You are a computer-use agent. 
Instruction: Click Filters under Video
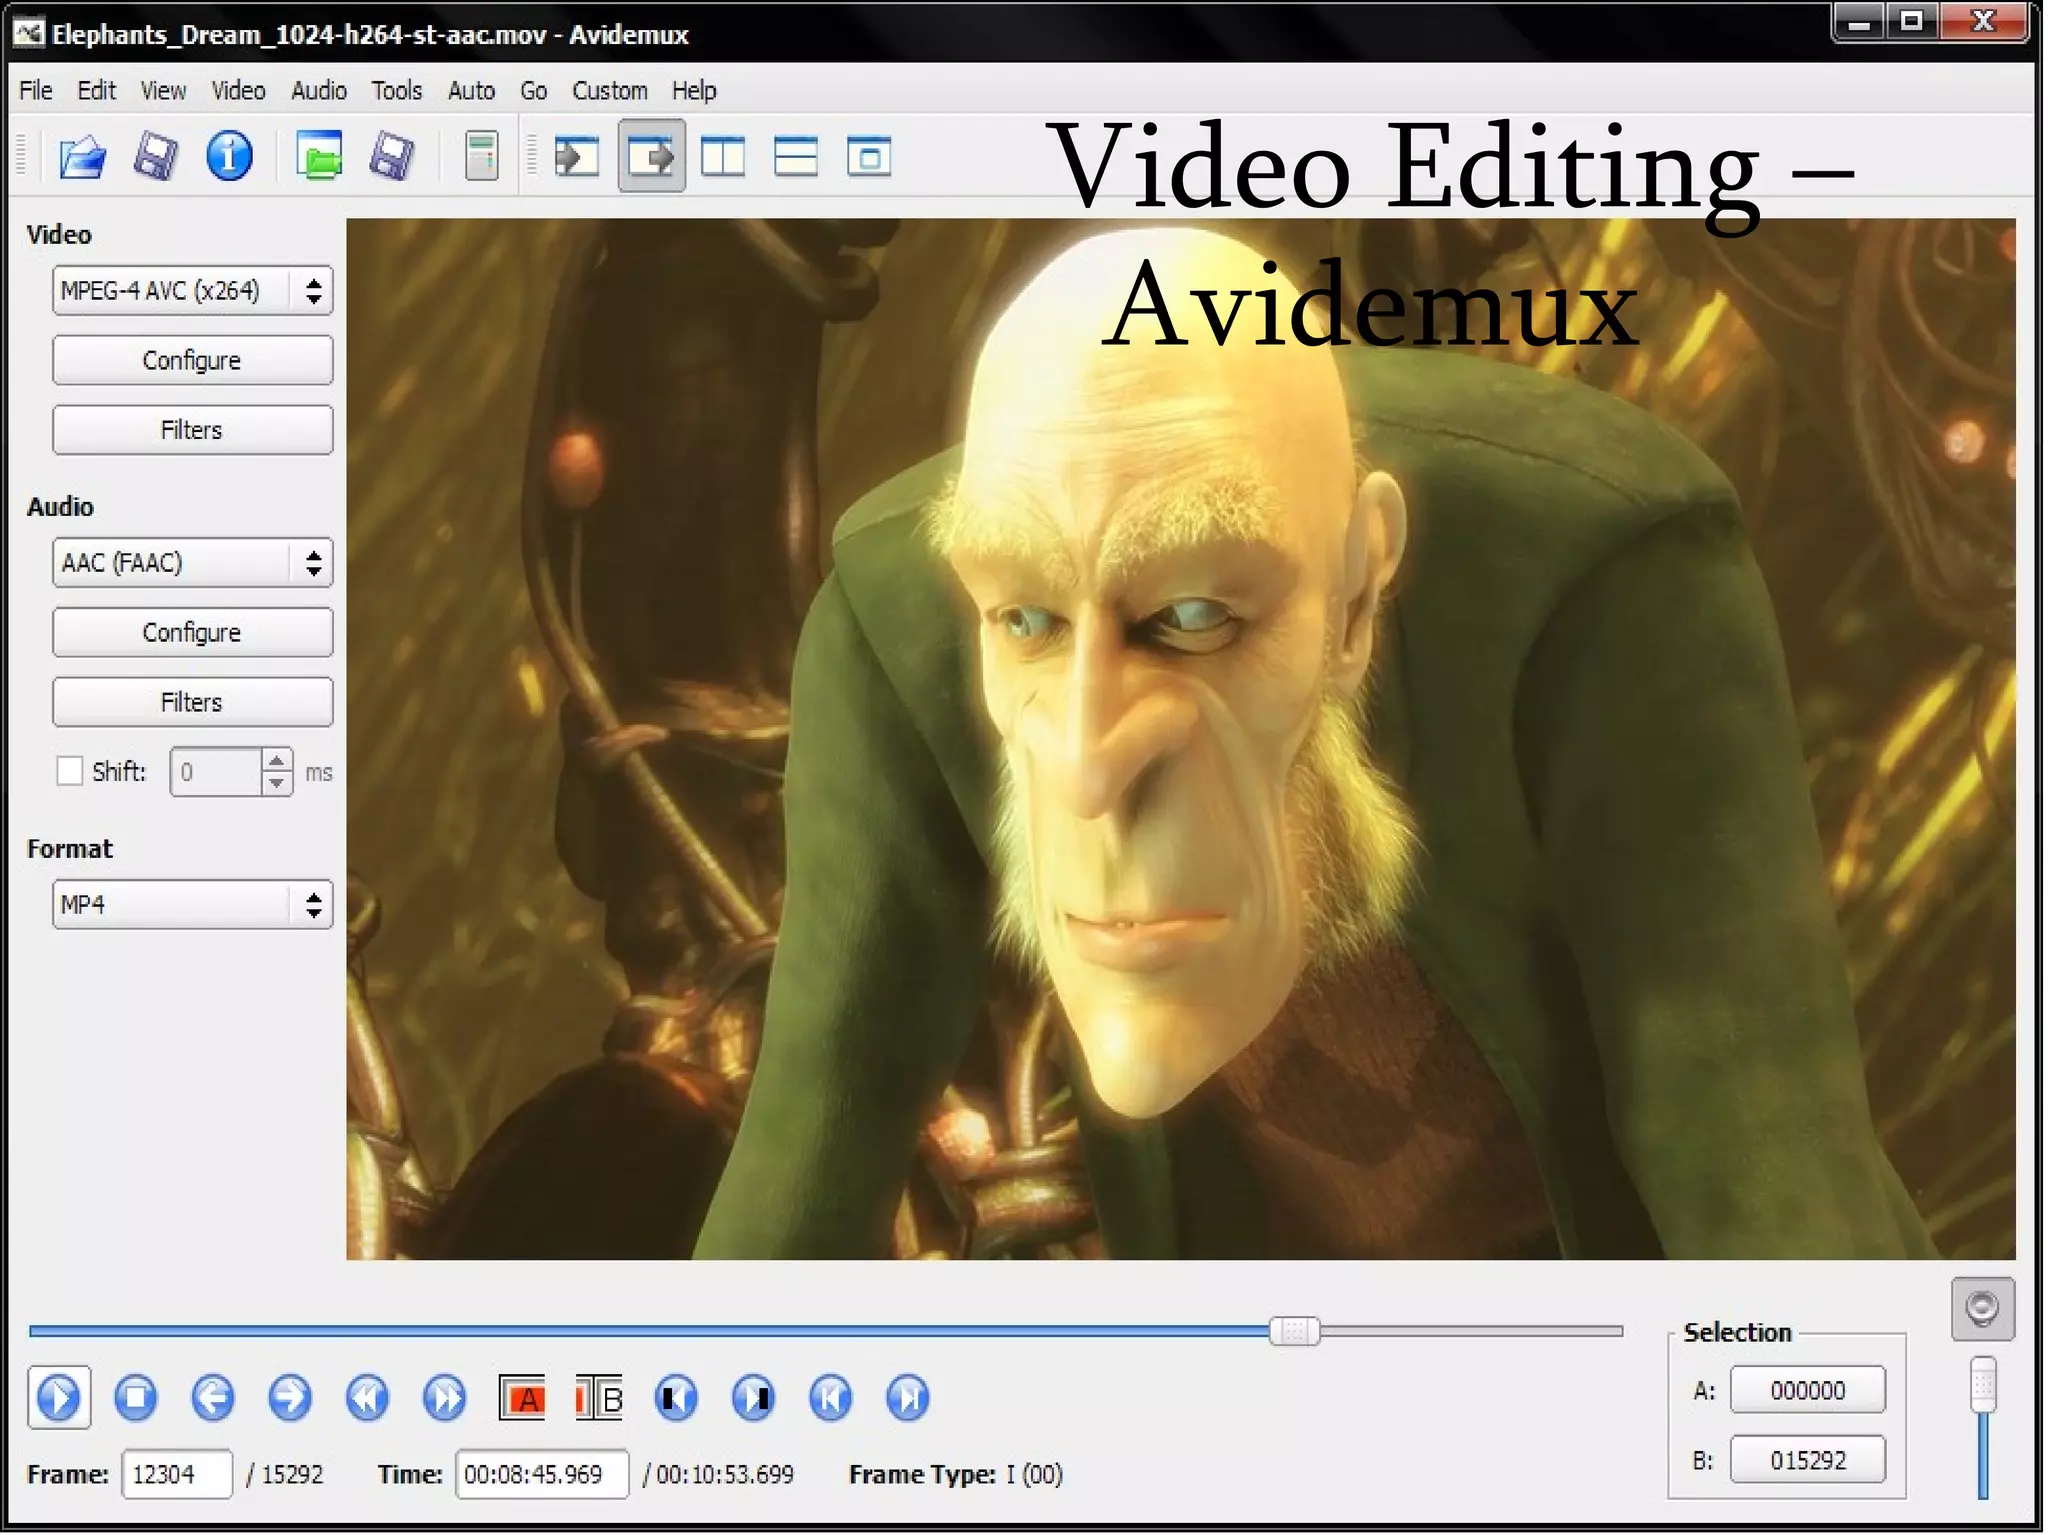click(x=192, y=430)
